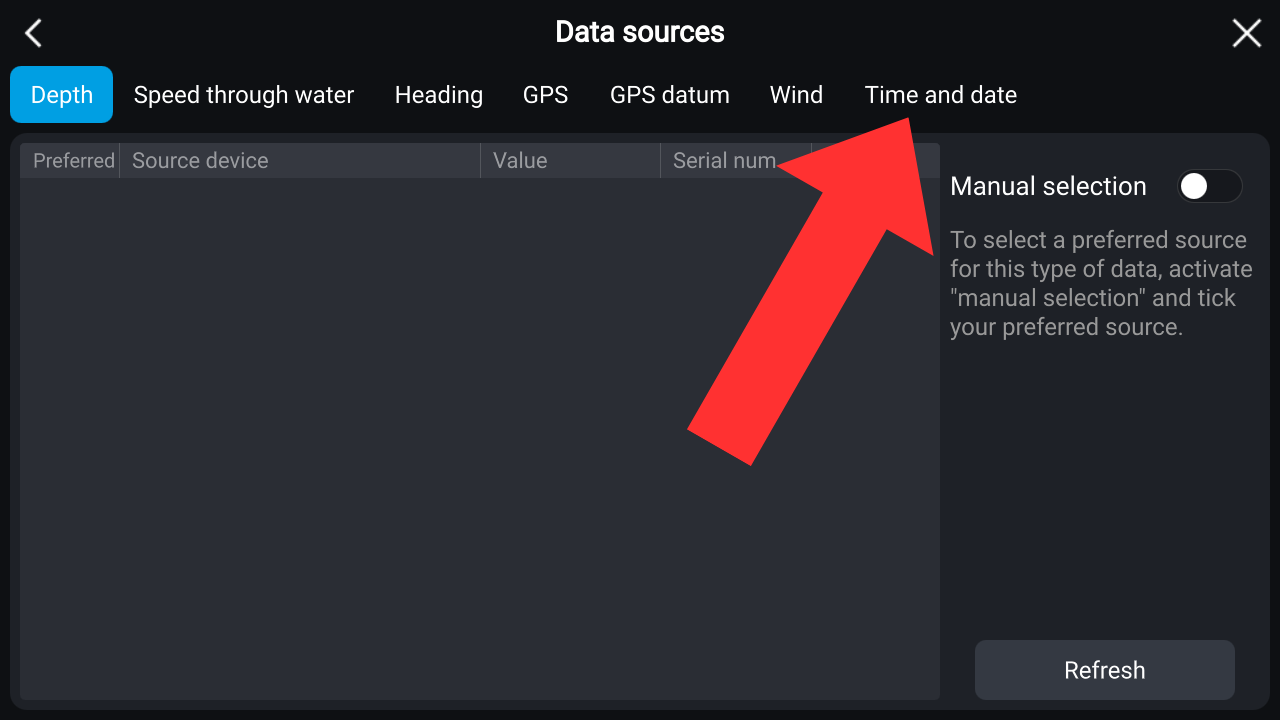
Task: Open the Time and date tab
Action: pyautogui.click(x=941, y=95)
